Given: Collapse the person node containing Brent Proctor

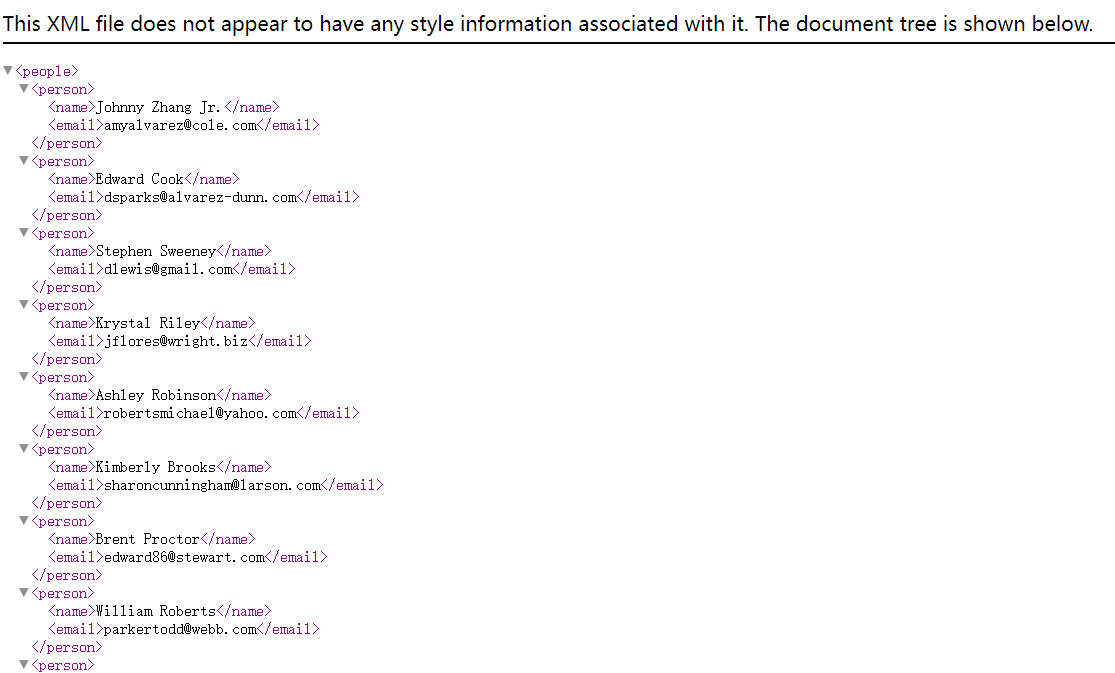Looking at the screenshot, I should (23, 520).
